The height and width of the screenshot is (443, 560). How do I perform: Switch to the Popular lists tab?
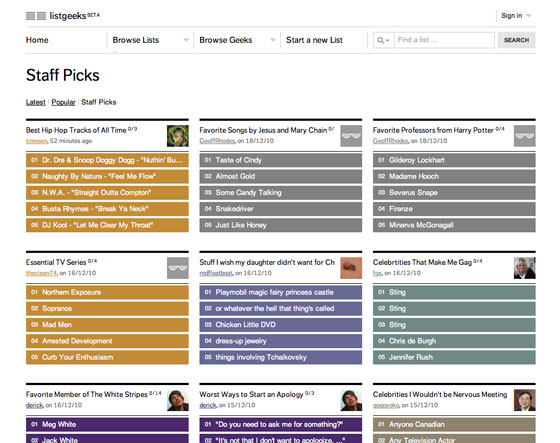pos(63,102)
